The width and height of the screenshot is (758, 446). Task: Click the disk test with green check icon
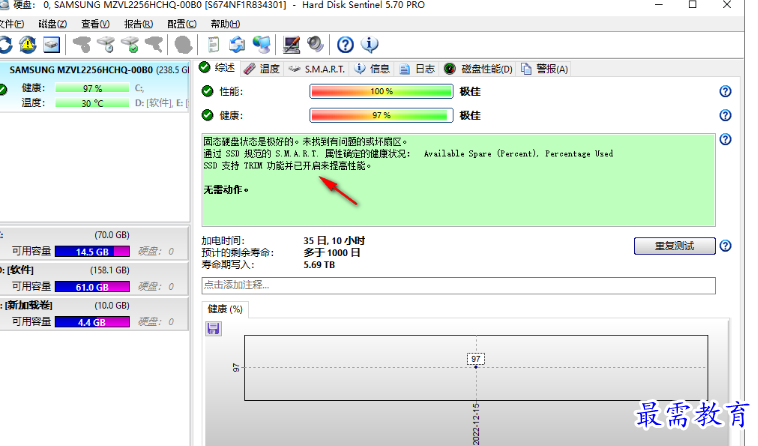[130, 45]
